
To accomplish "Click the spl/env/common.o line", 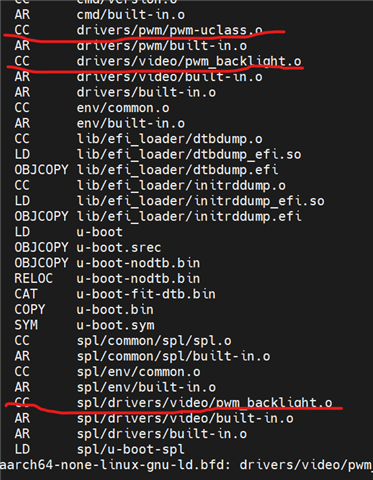I will pos(107,372).
